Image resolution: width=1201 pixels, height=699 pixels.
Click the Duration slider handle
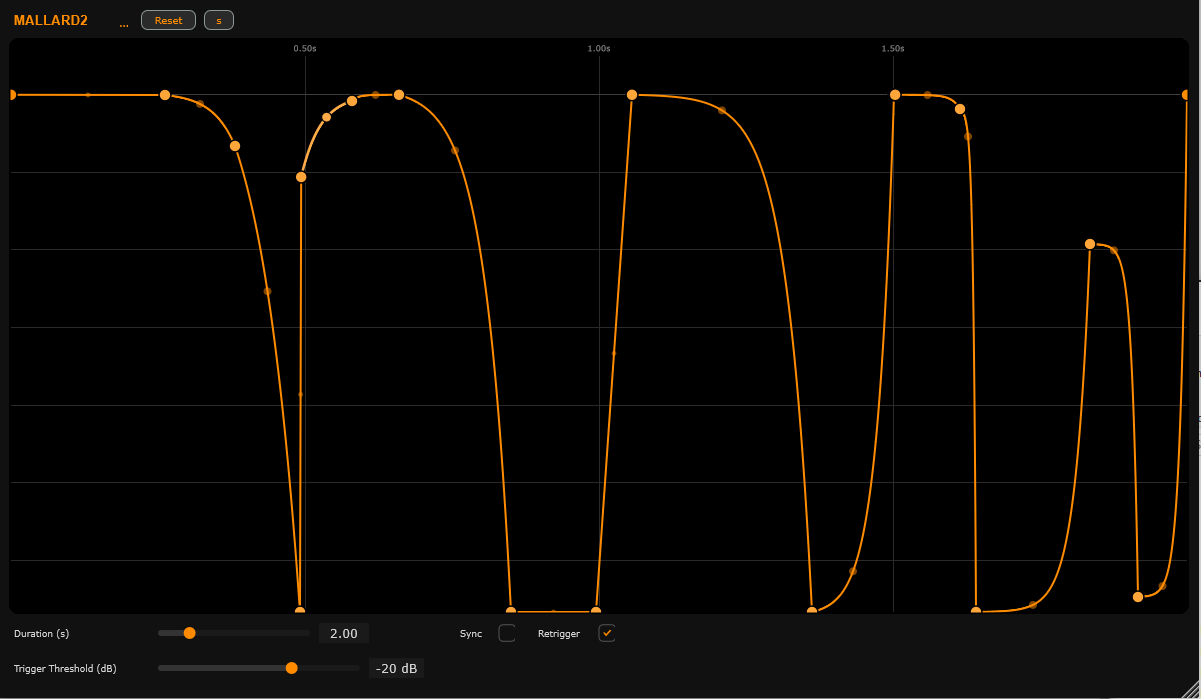pyautogui.click(x=189, y=633)
